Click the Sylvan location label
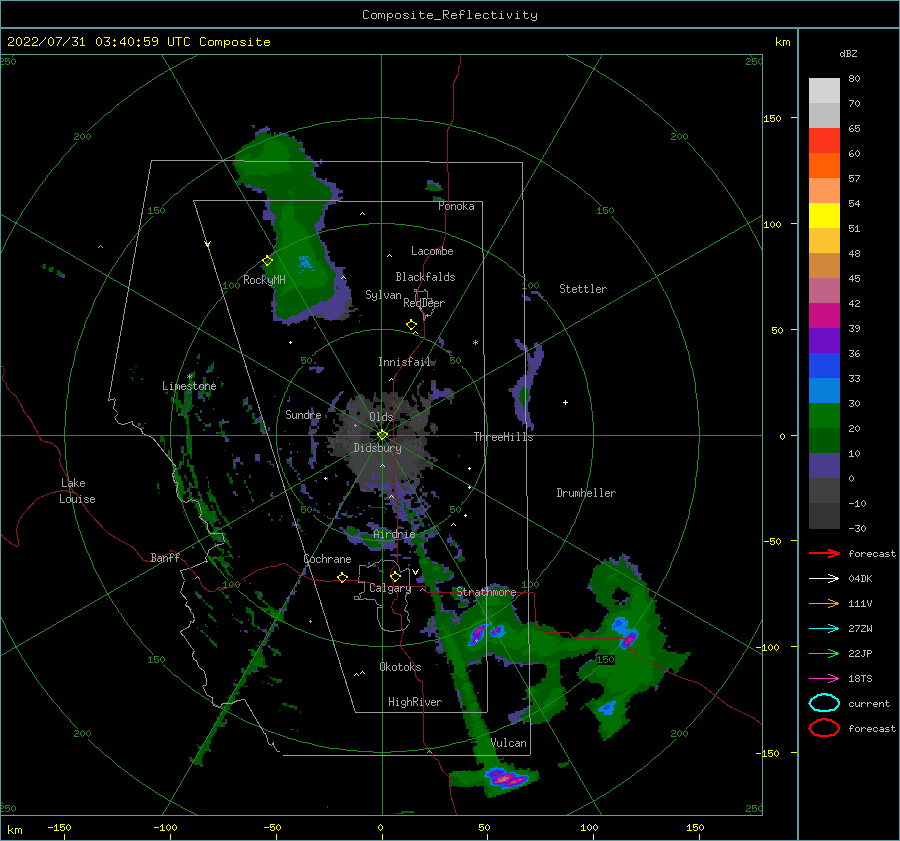900x841 pixels. (x=383, y=295)
